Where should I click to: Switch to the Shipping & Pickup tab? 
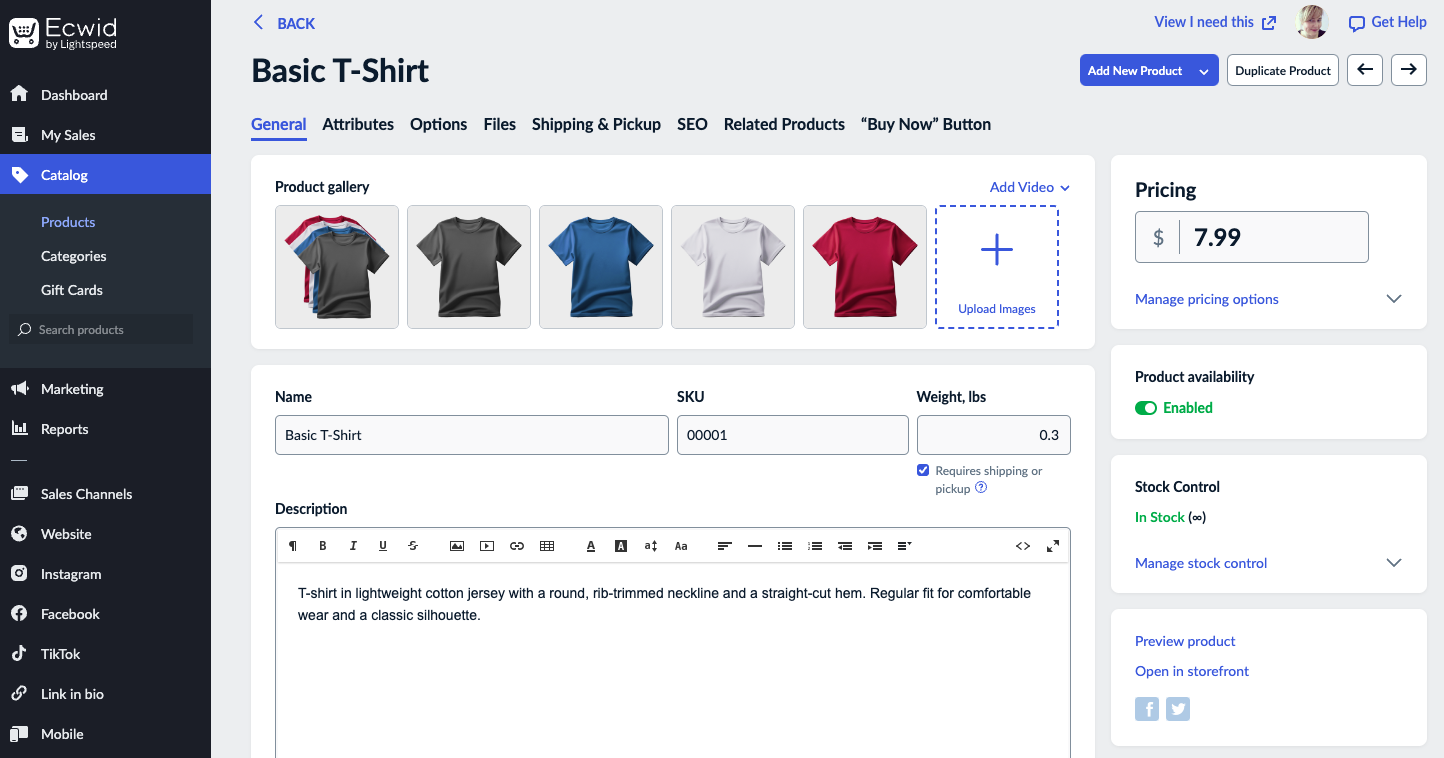[x=596, y=124]
